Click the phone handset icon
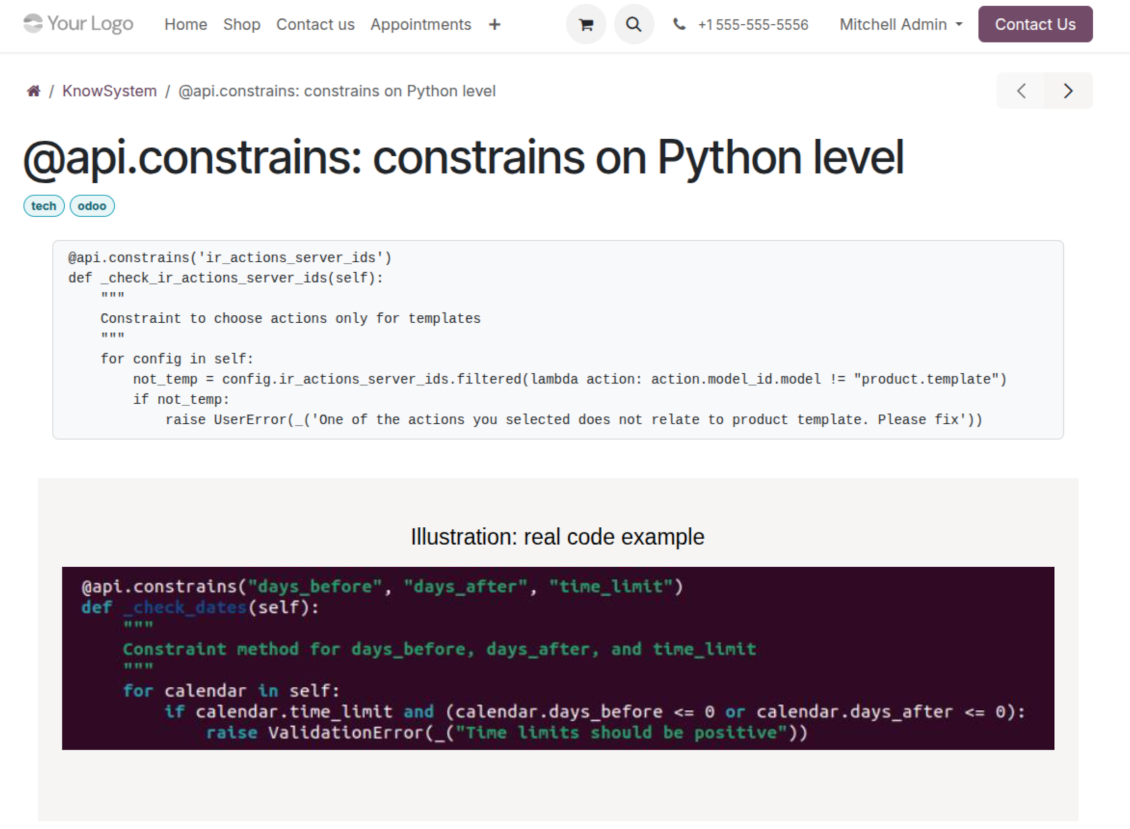Viewport: 1130px width, 829px height. [680, 24]
